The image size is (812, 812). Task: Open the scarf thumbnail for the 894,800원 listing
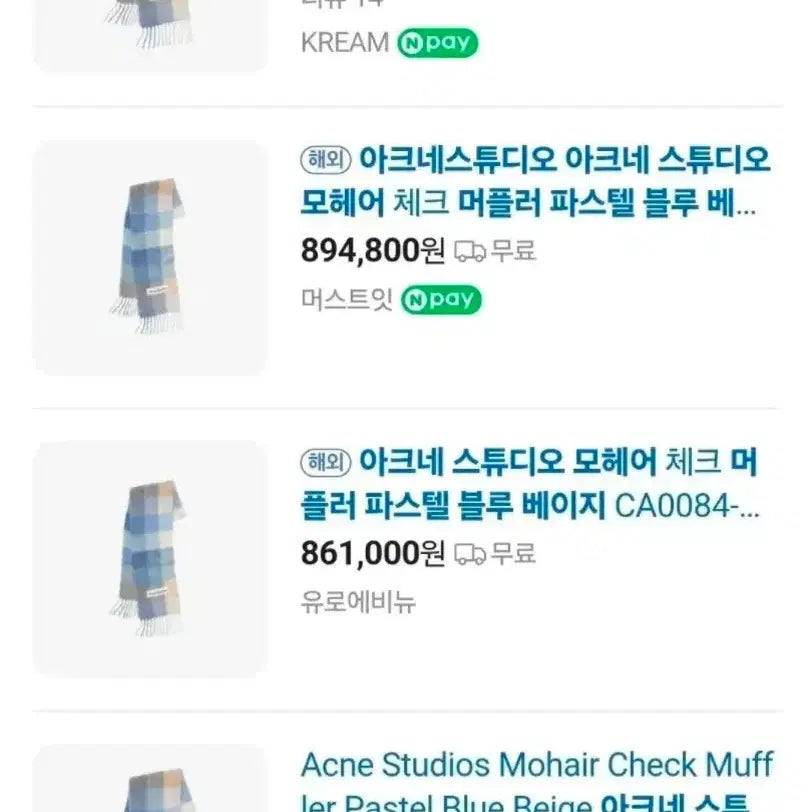151,257
